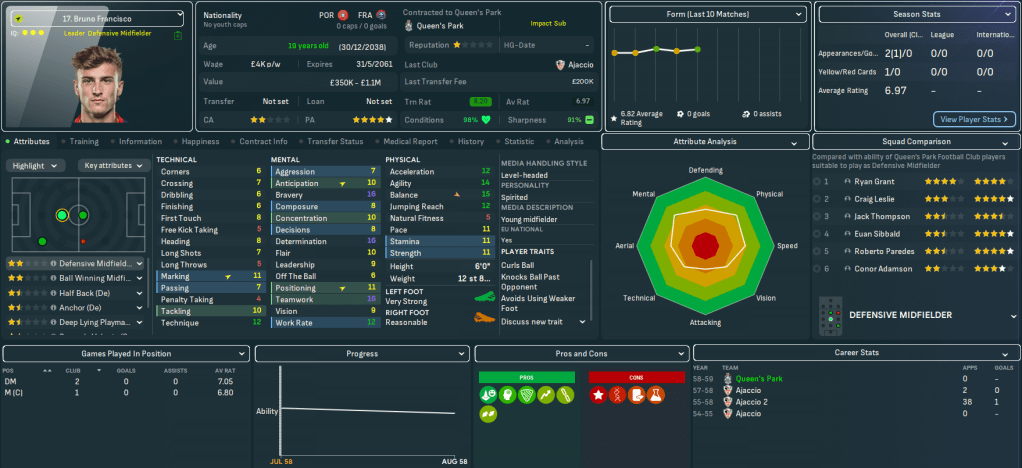Click the first red star Cons icon
The height and width of the screenshot is (468, 1022).
tap(600, 396)
